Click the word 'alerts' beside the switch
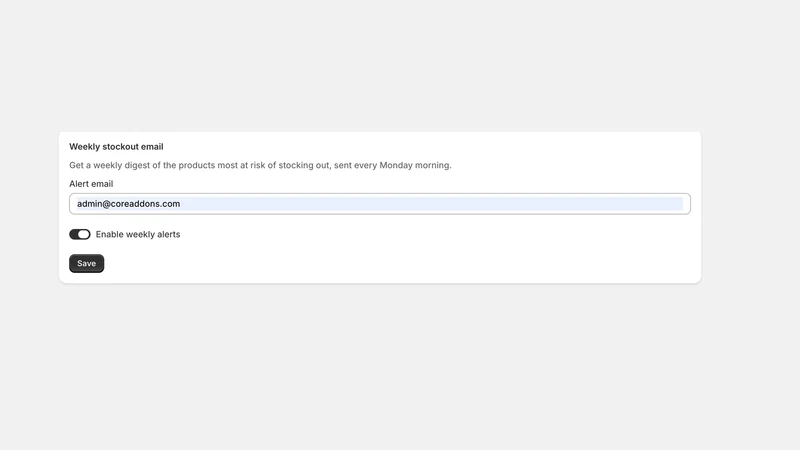The height and width of the screenshot is (450, 800). coord(168,234)
